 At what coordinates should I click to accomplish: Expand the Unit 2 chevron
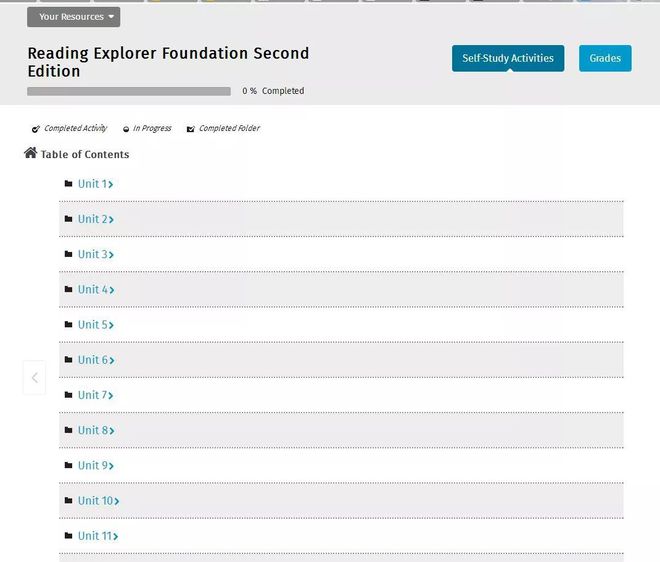[x=111, y=220]
